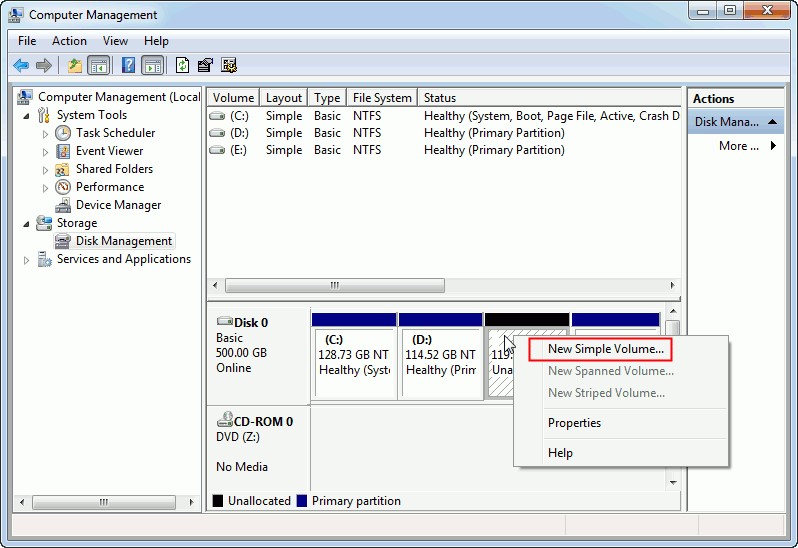Click the Rescan Disks toolbar icon
The width and height of the screenshot is (798, 548).
click(x=206, y=66)
